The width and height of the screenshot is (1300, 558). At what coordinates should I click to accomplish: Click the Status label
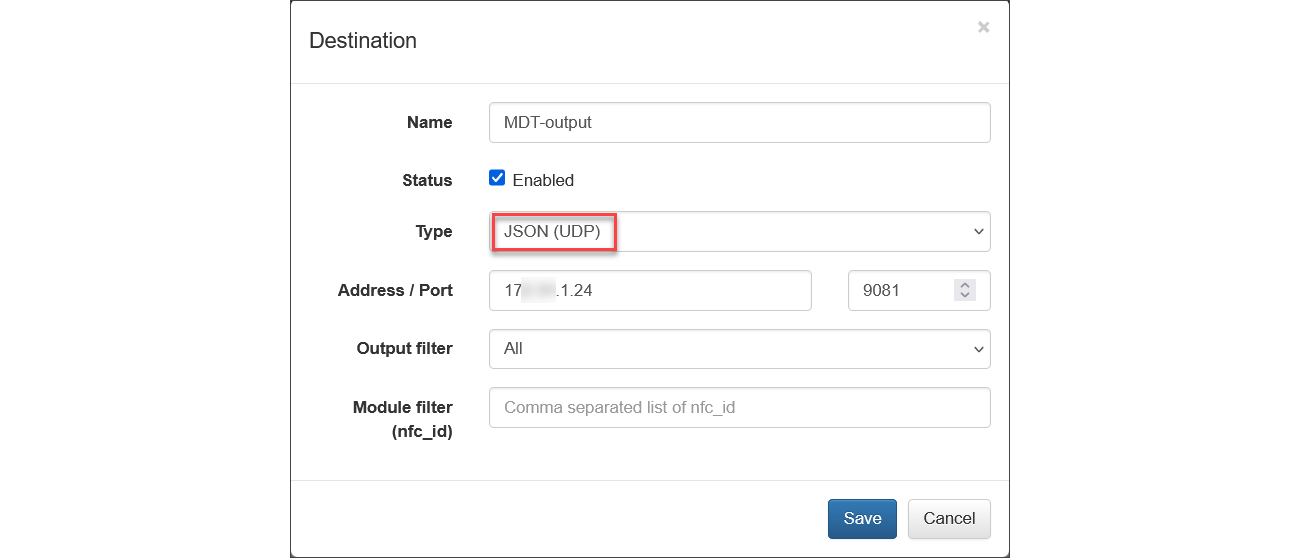click(427, 181)
